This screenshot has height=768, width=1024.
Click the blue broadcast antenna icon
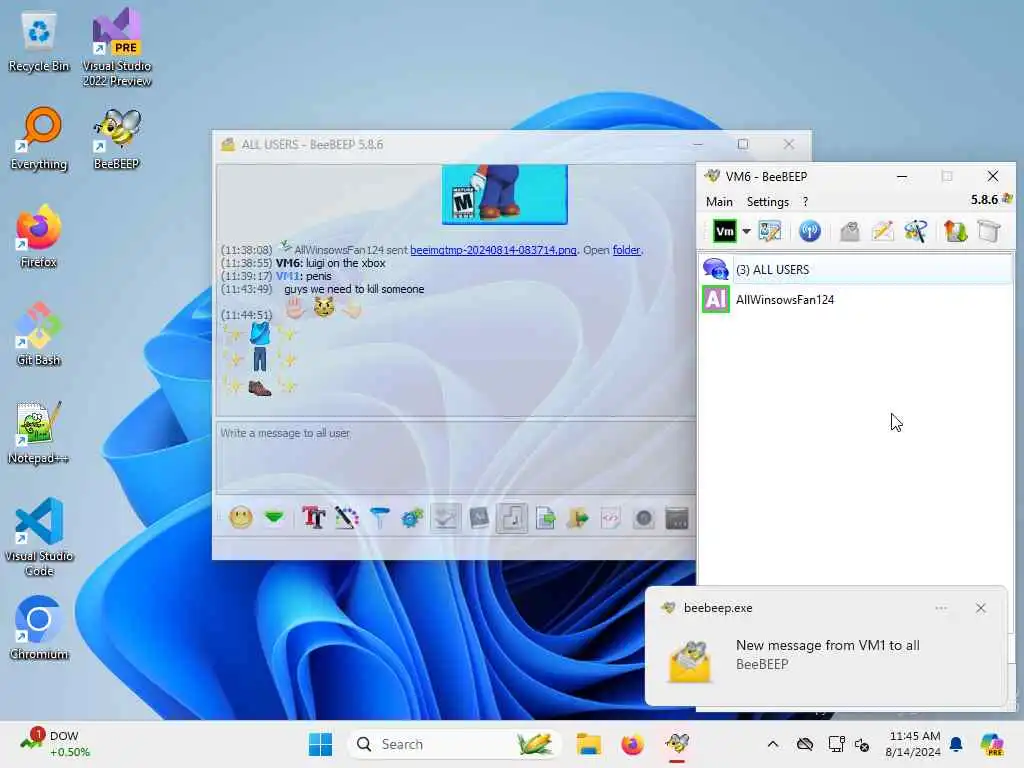tap(810, 231)
